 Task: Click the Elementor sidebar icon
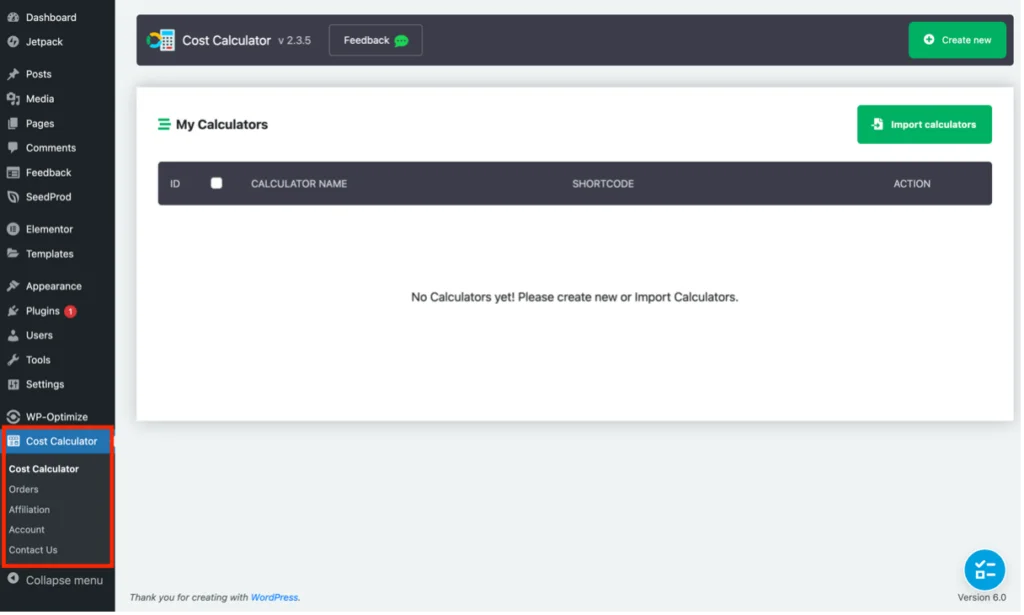pyautogui.click(x=13, y=230)
